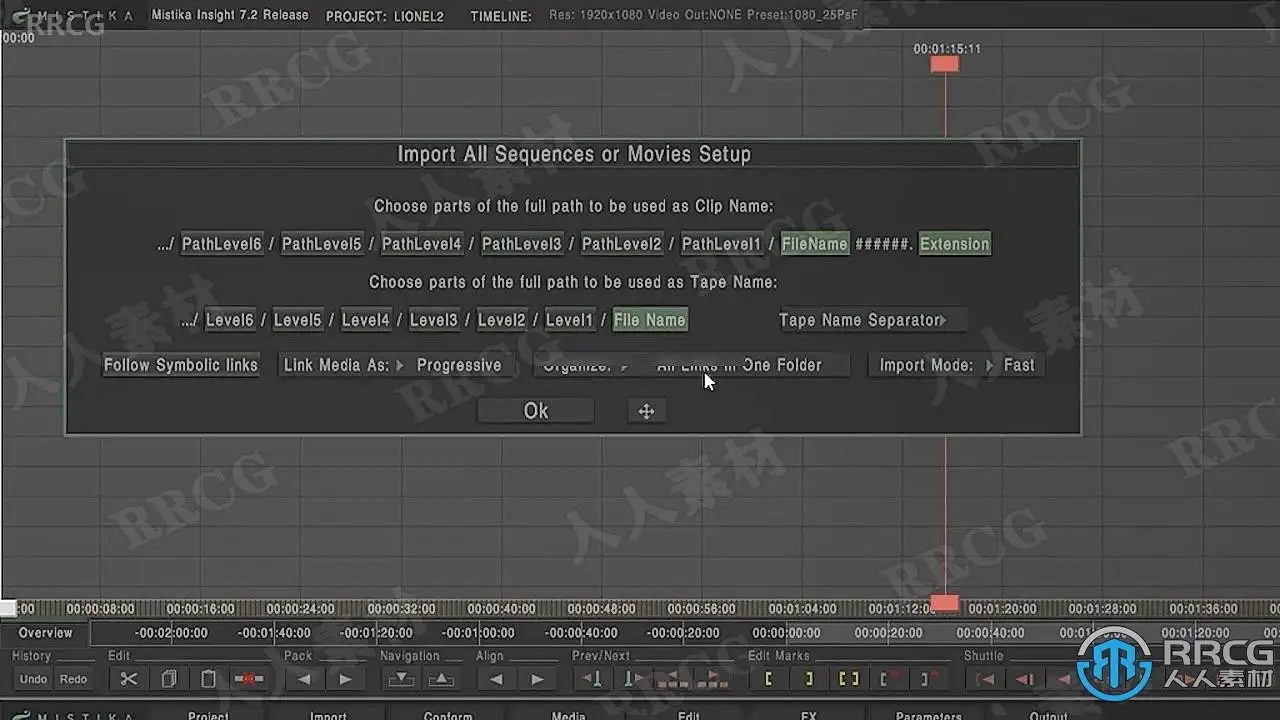
Task: Toggle Follow Symbolic links option
Action: tap(181, 365)
